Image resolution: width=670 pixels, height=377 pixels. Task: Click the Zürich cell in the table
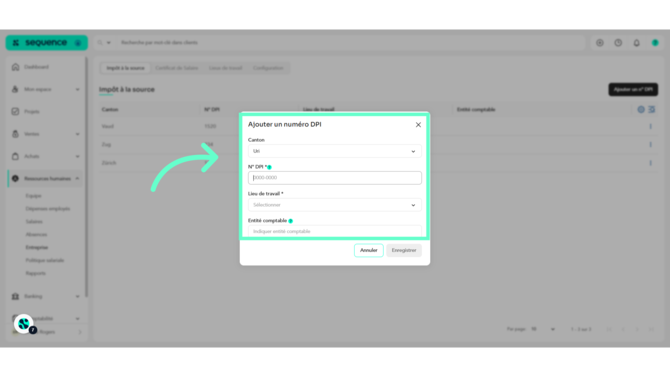109,163
